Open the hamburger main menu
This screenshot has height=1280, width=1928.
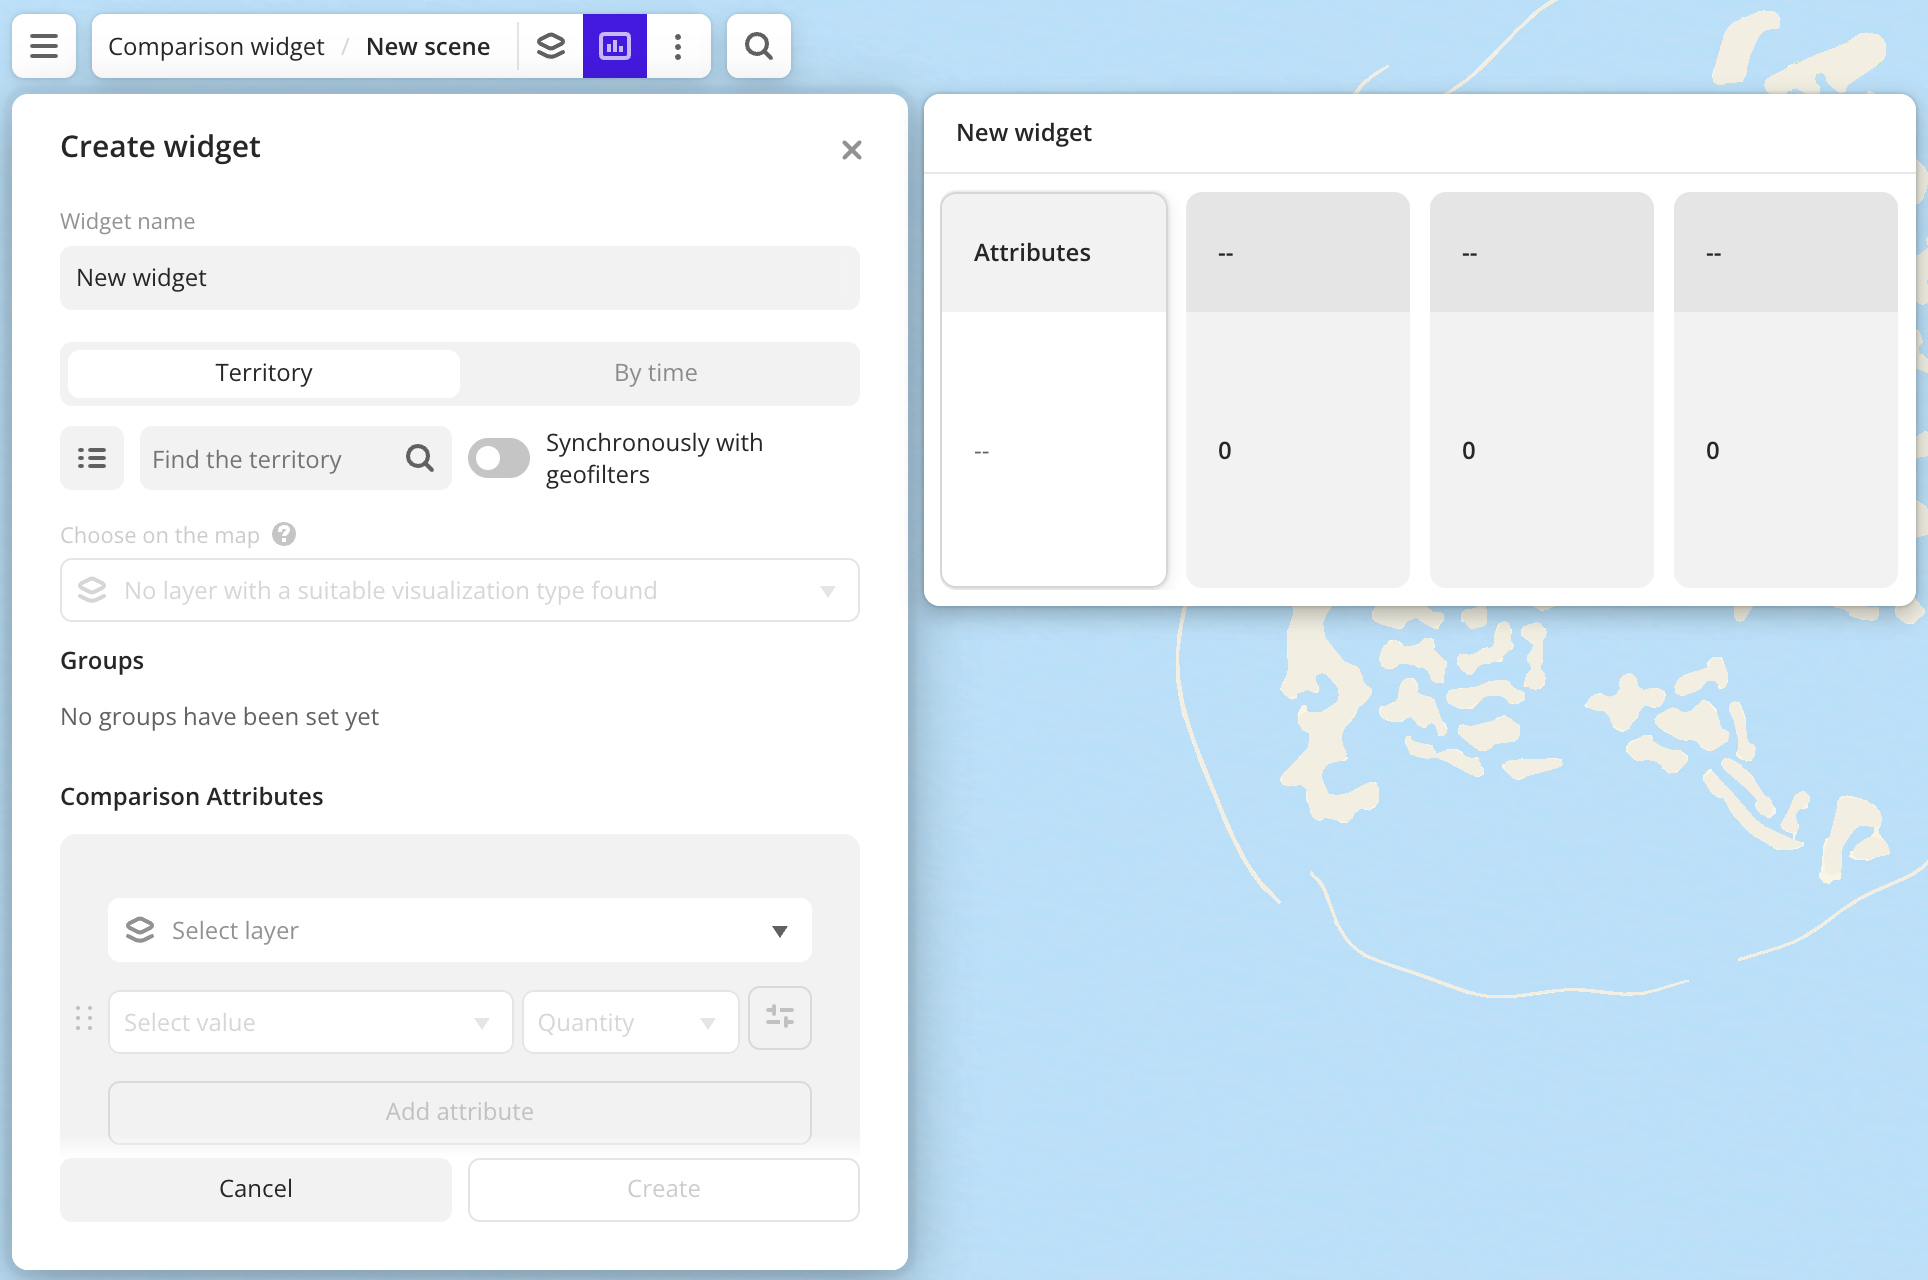(x=44, y=46)
